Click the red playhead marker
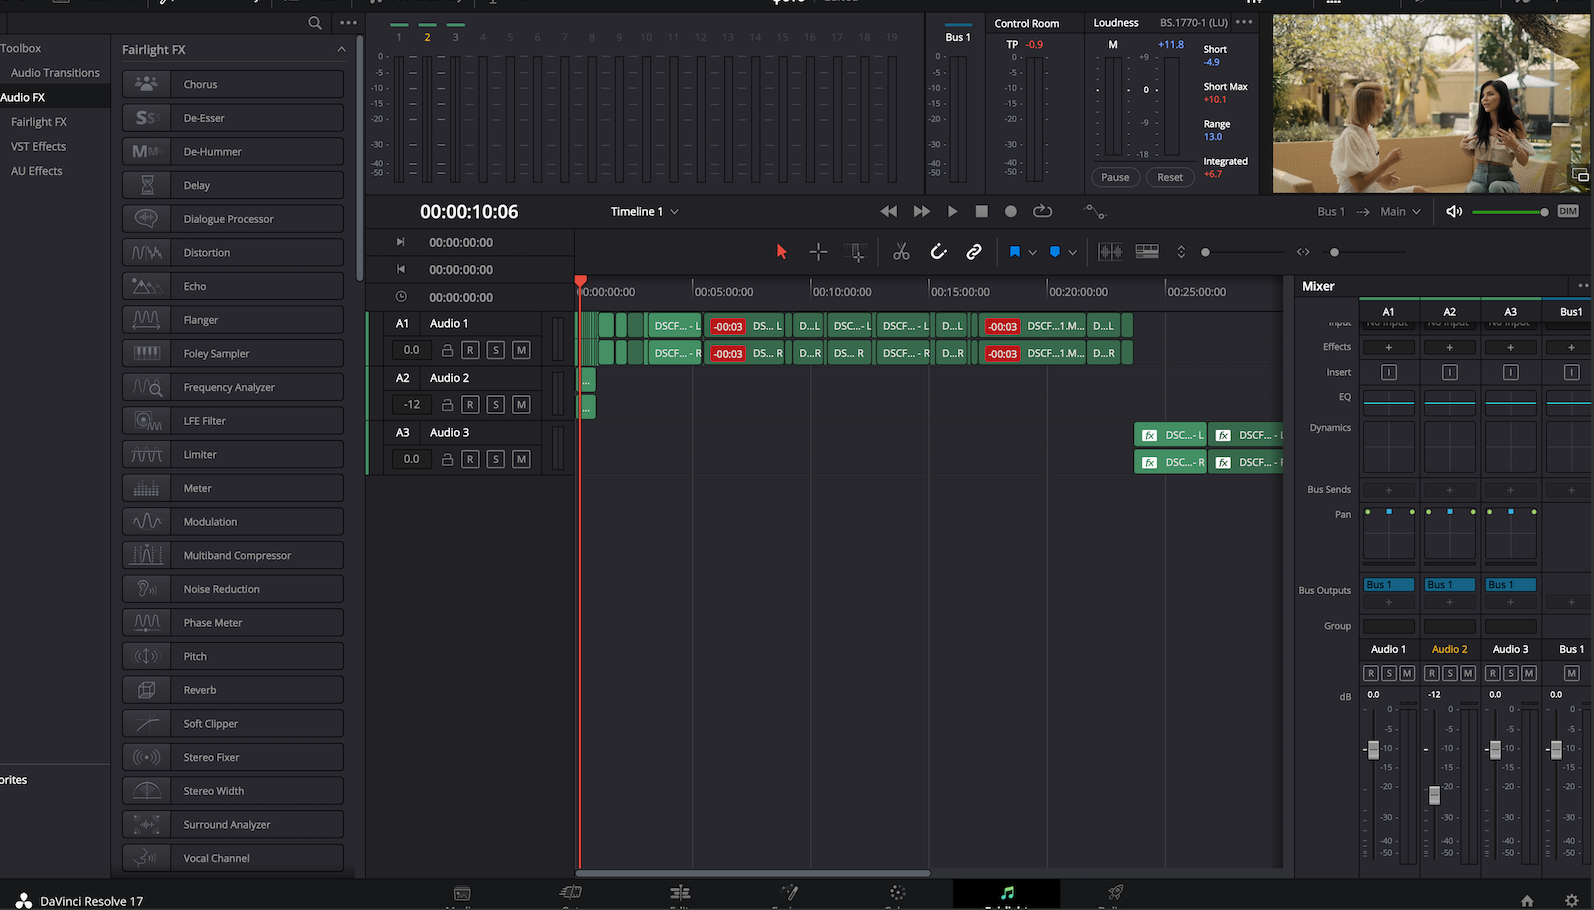The width and height of the screenshot is (1594, 910). pyautogui.click(x=580, y=282)
